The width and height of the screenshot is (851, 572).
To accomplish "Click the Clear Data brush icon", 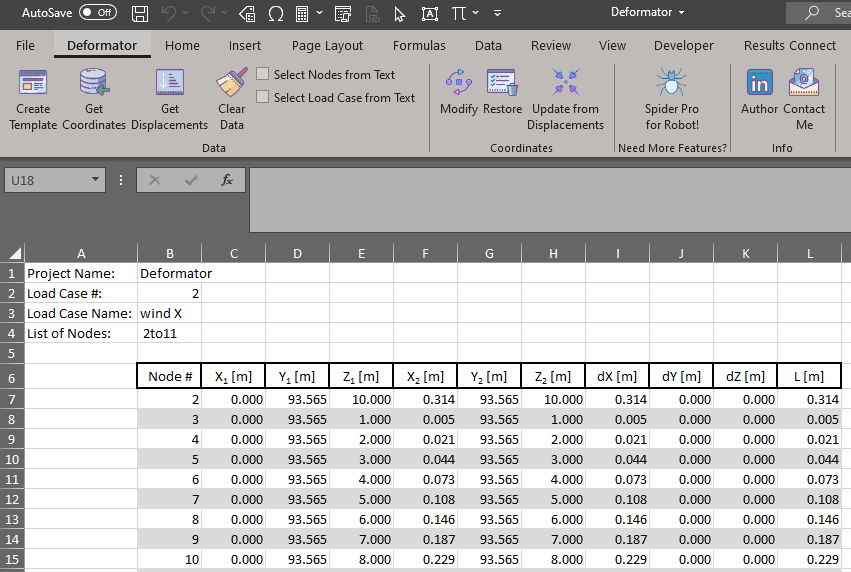I will [231, 84].
